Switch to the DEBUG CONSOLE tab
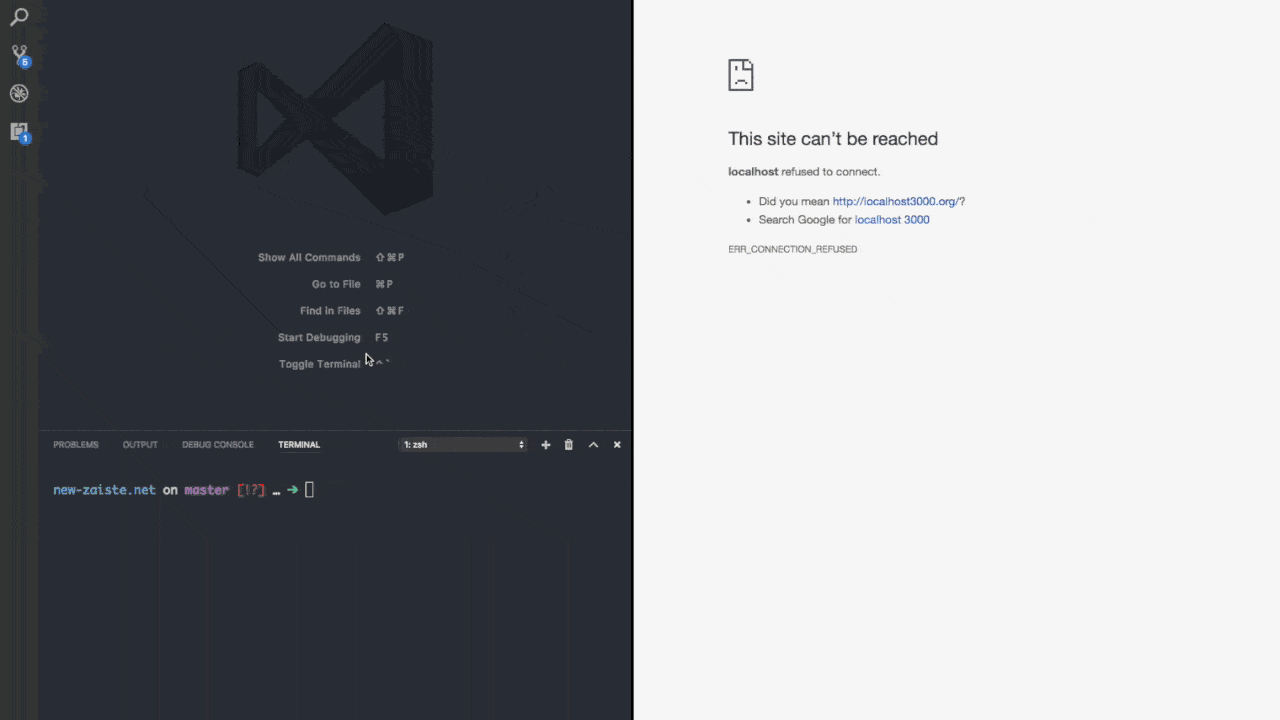The width and height of the screenshot is (1280, 720). click(218, 445)
